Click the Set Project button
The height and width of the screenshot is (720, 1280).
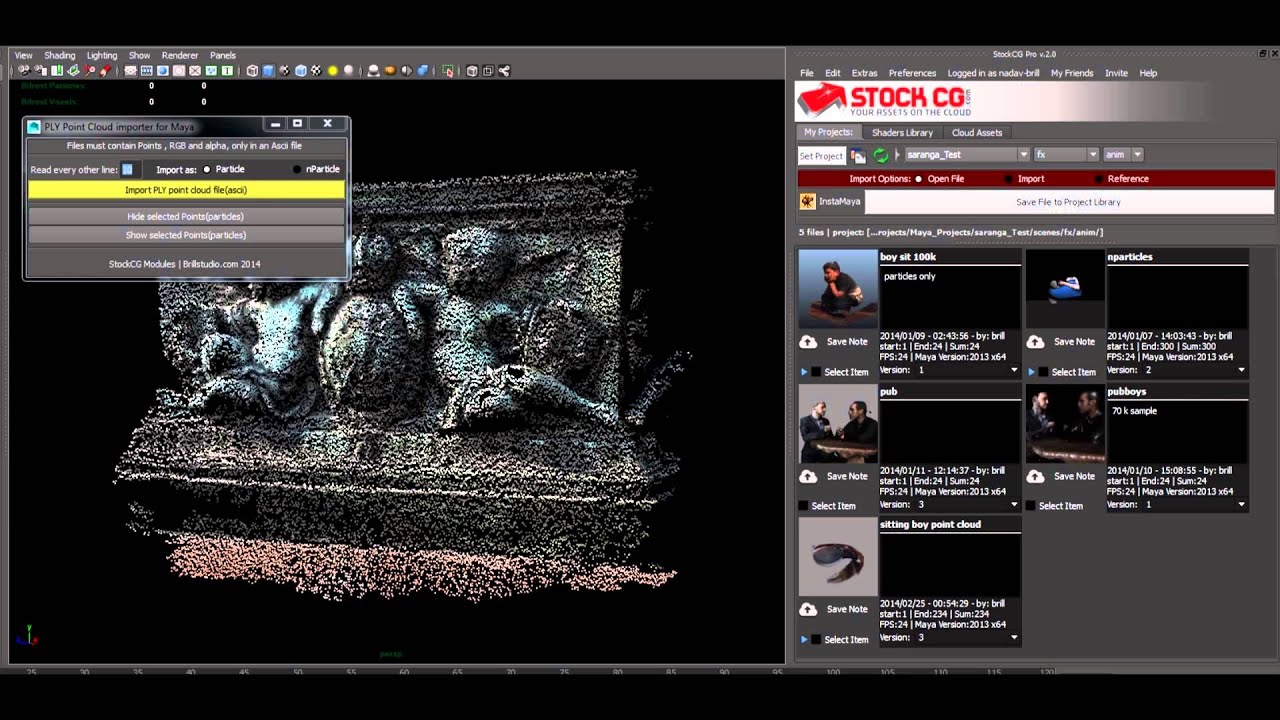(821, 156)
